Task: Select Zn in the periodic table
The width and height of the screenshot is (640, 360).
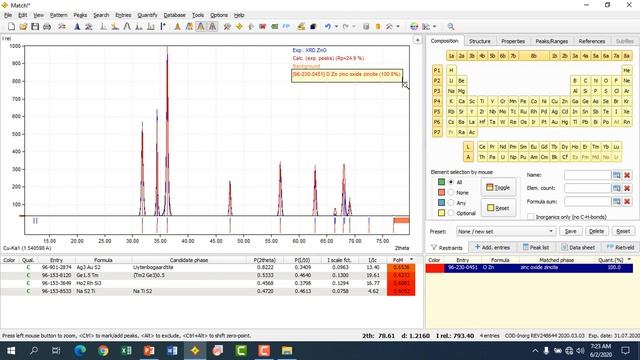Action: click(x=565, y=101)
